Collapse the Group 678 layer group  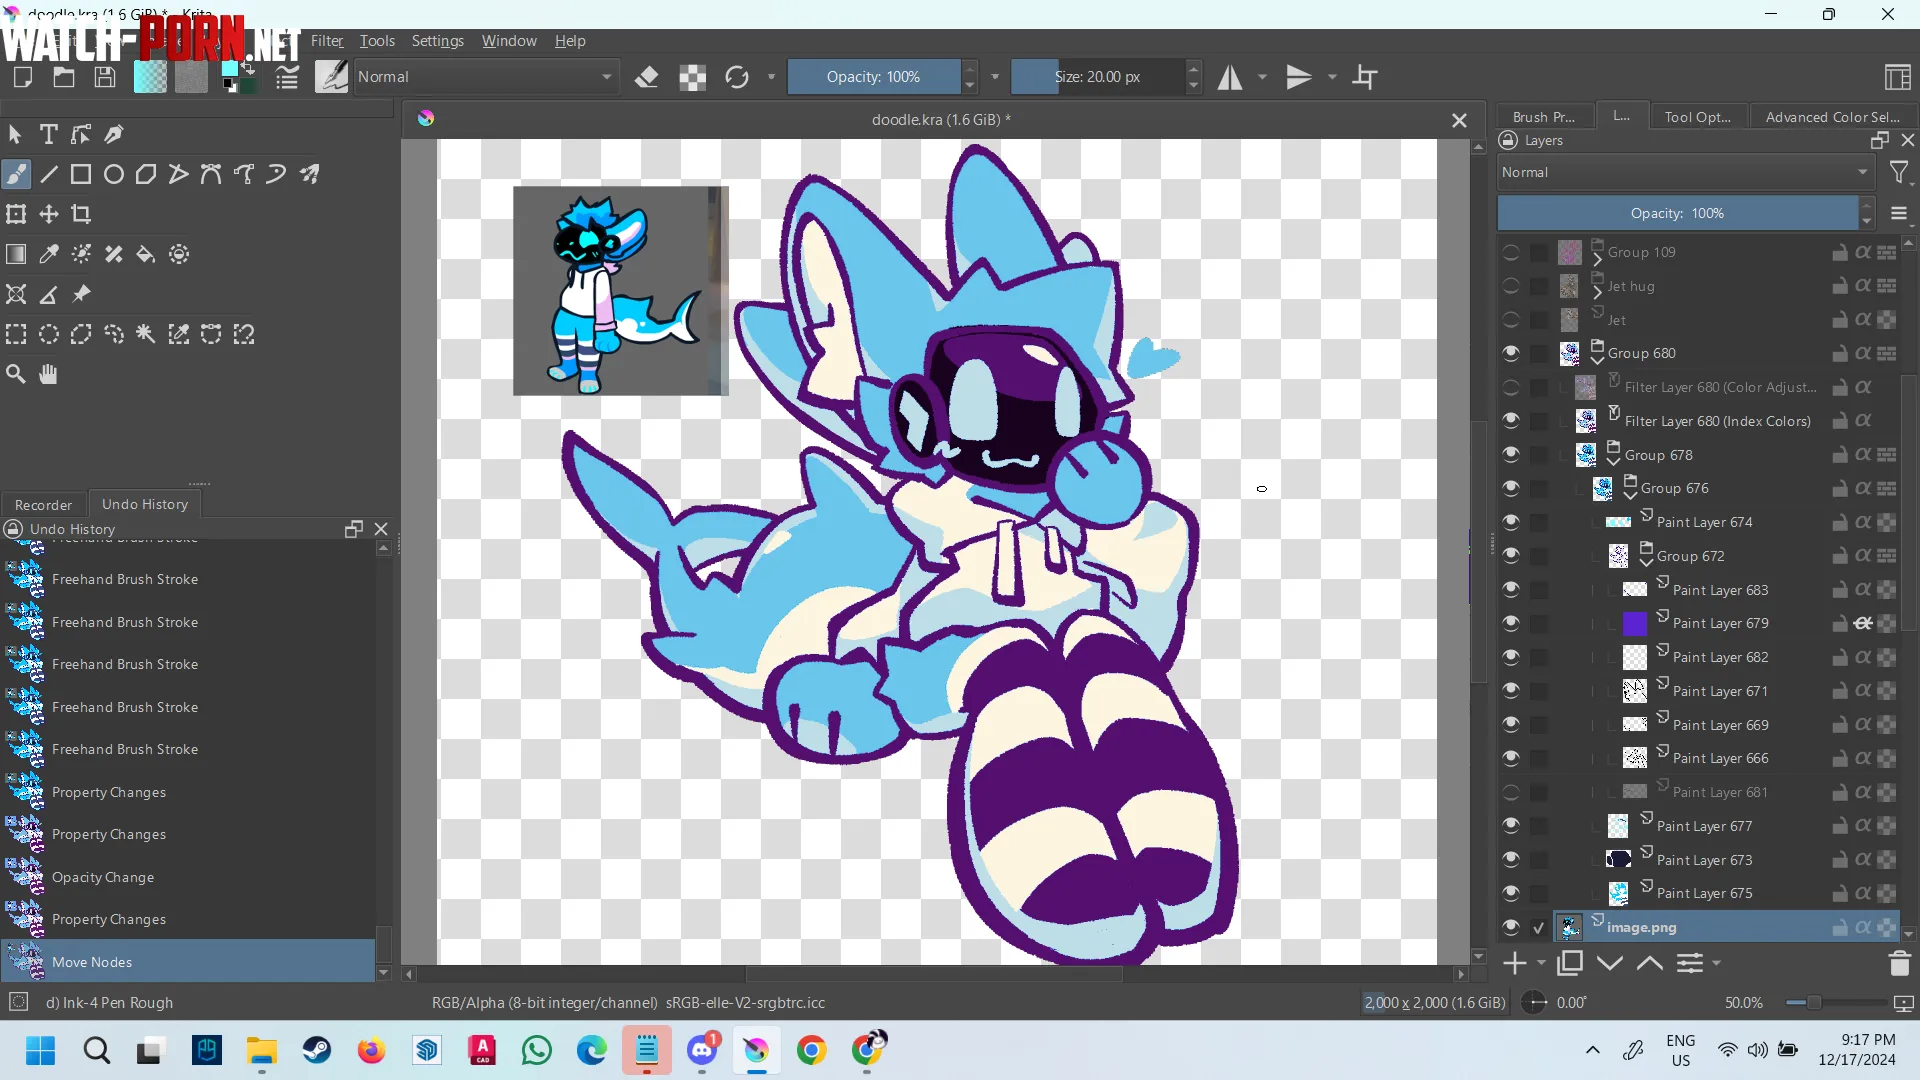[x=1613, y=461]
